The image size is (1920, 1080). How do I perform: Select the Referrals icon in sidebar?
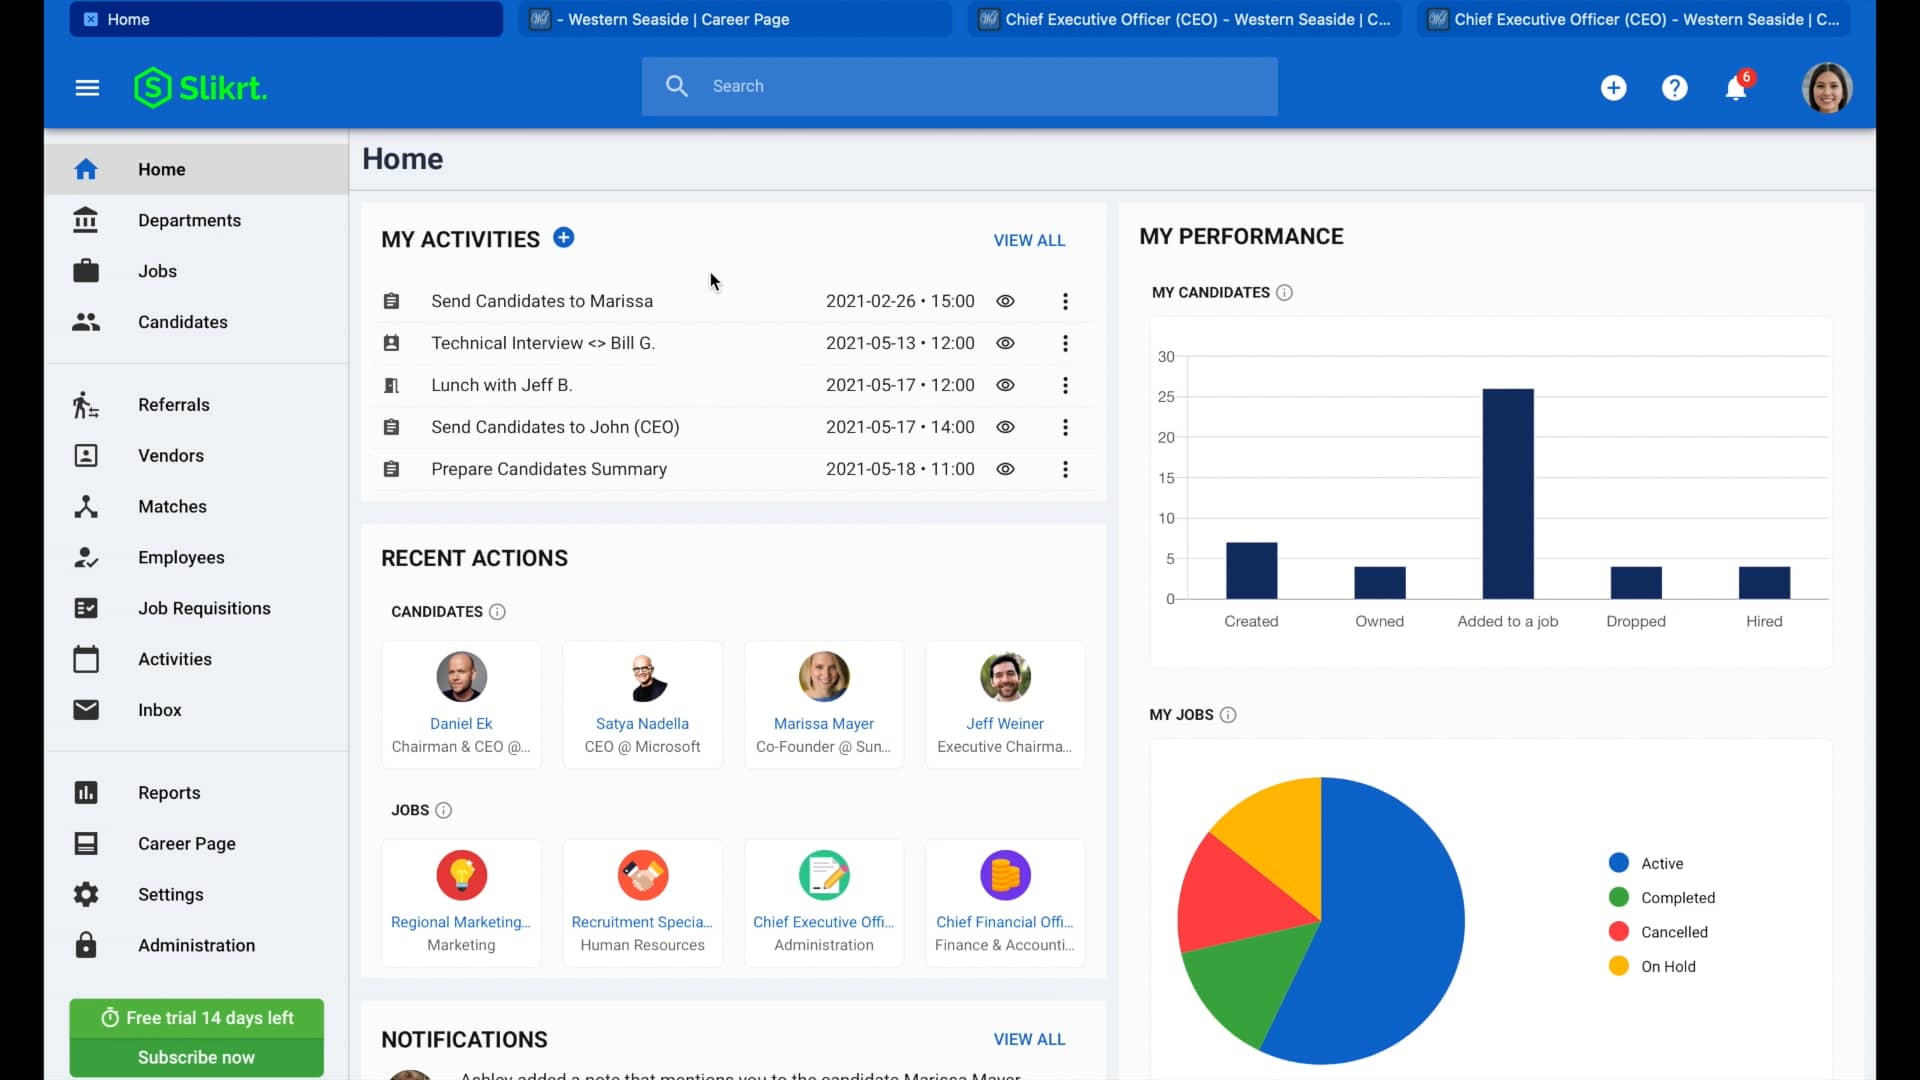point(86,404)
